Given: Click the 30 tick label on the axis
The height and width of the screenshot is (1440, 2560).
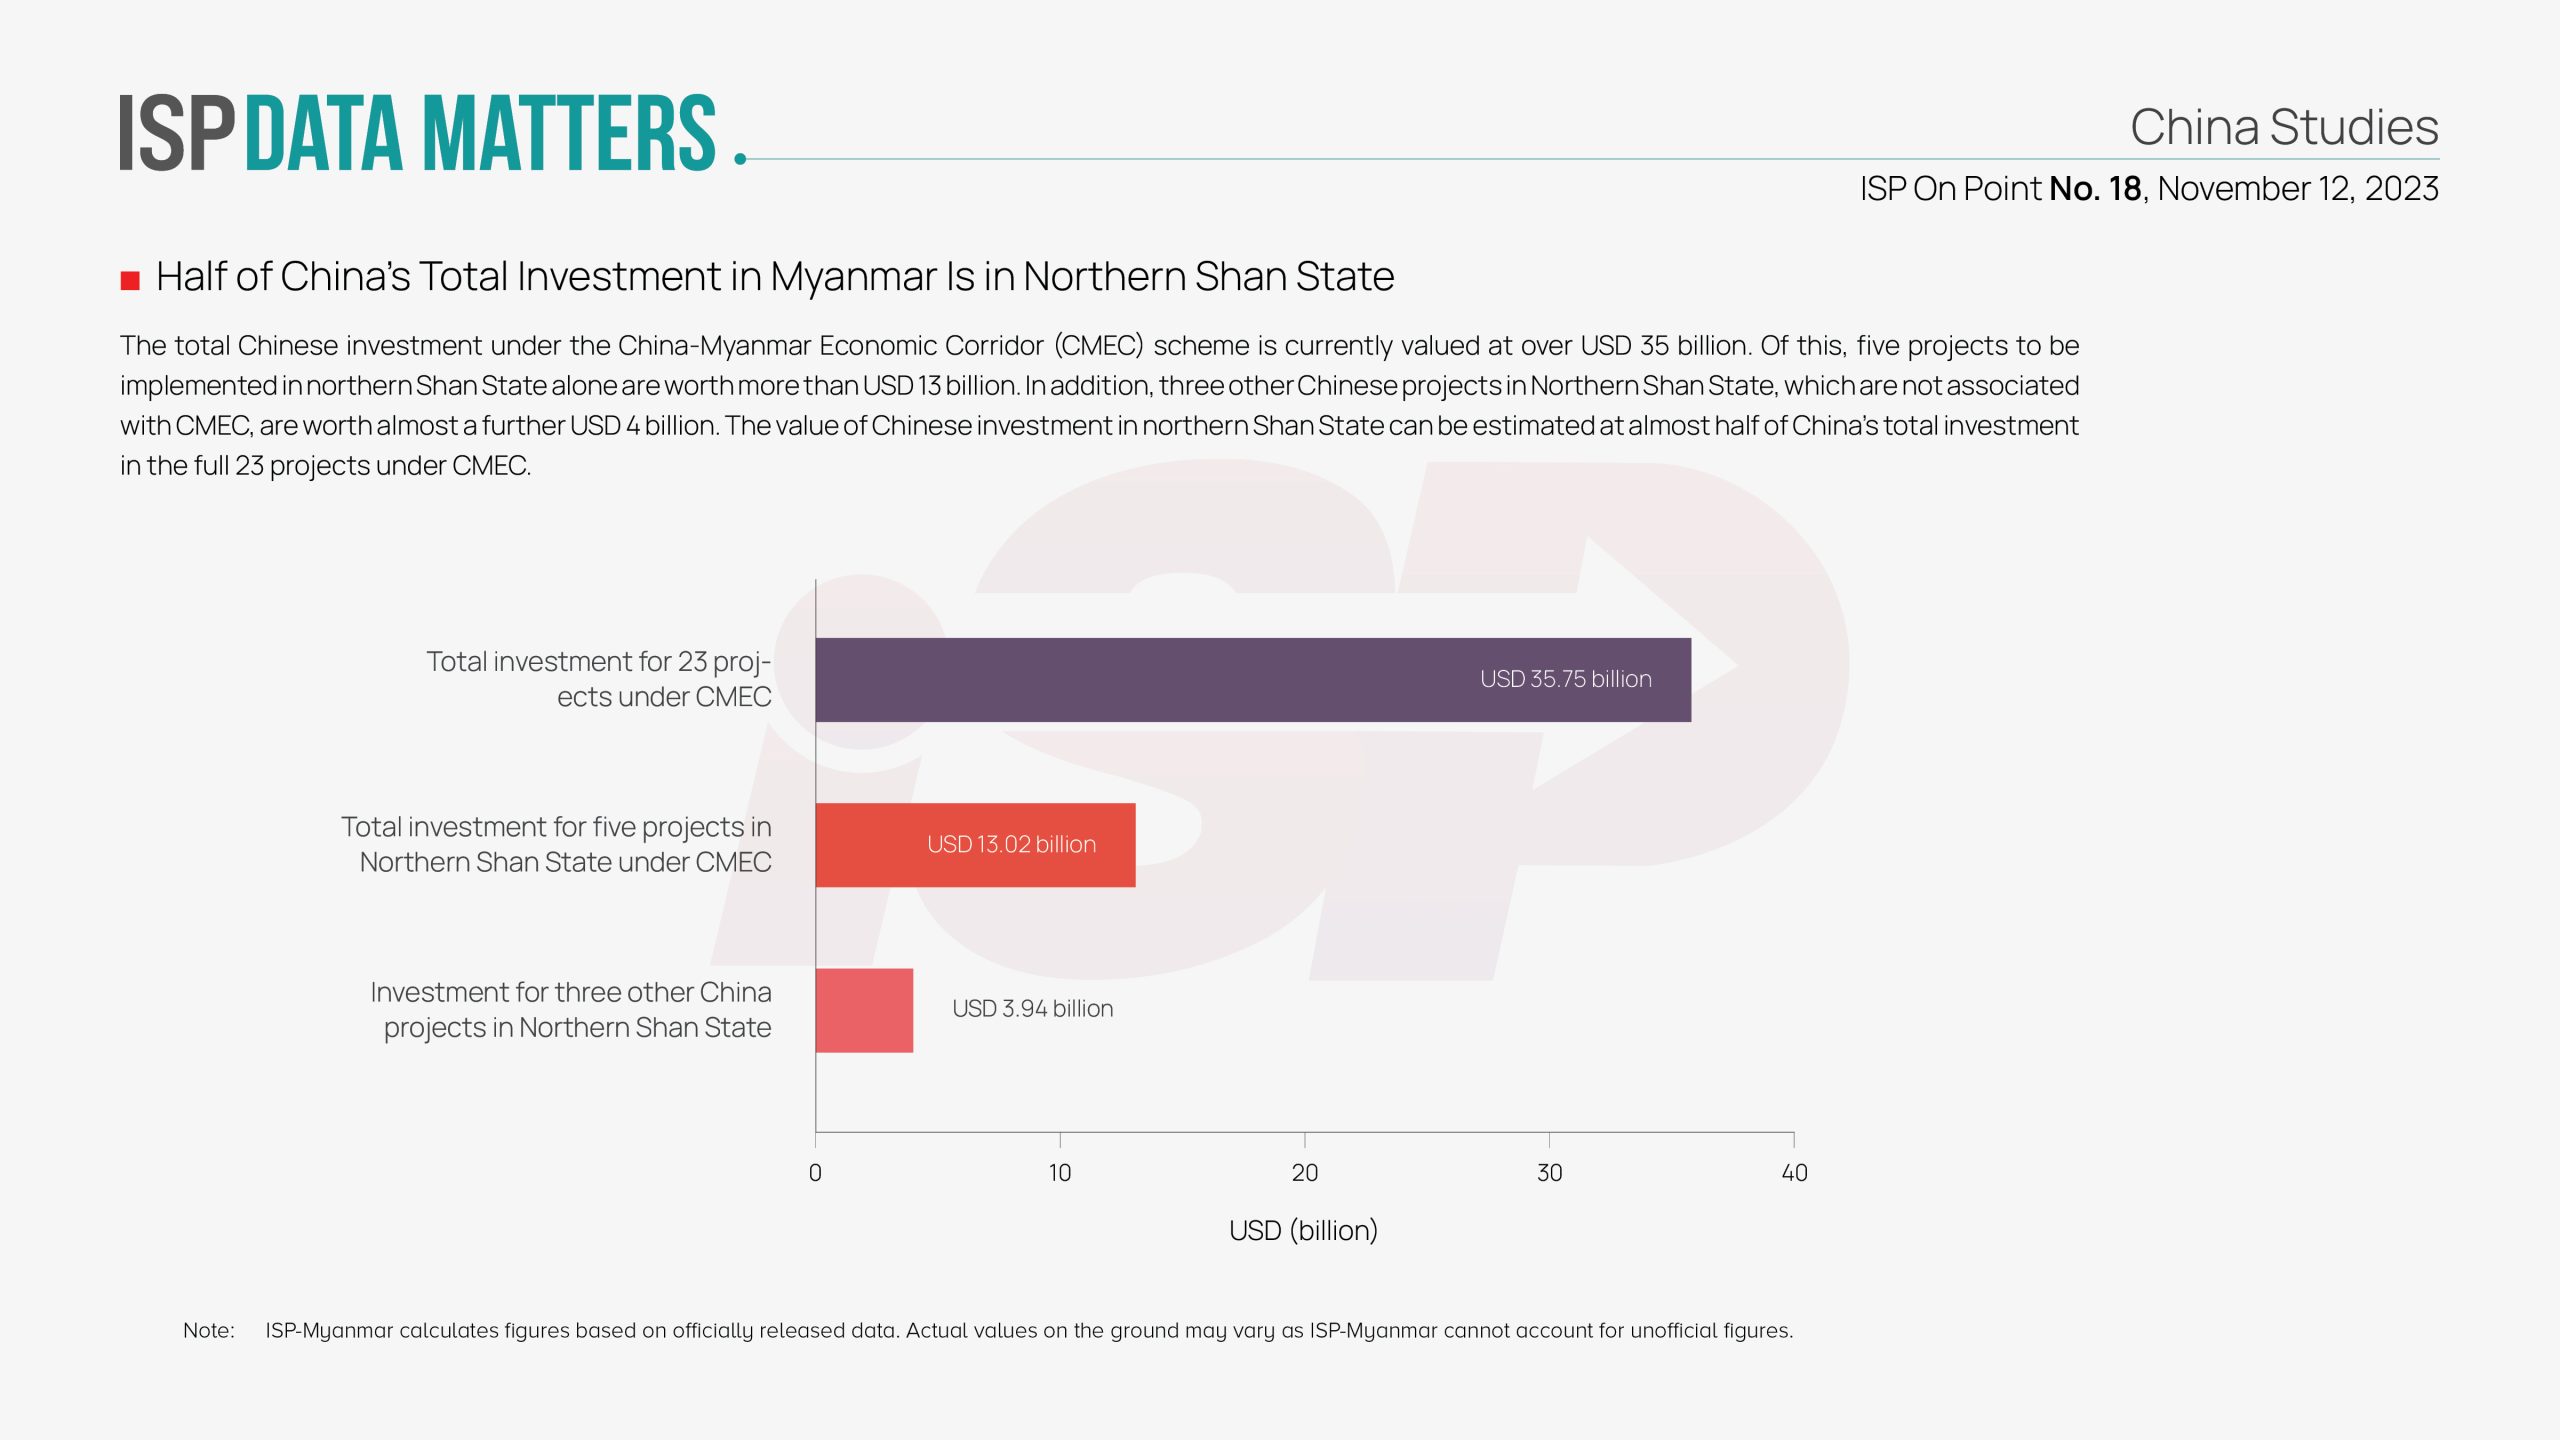Looking at the screenshot, I should pyautogui.click(x=1549, y=1173).
